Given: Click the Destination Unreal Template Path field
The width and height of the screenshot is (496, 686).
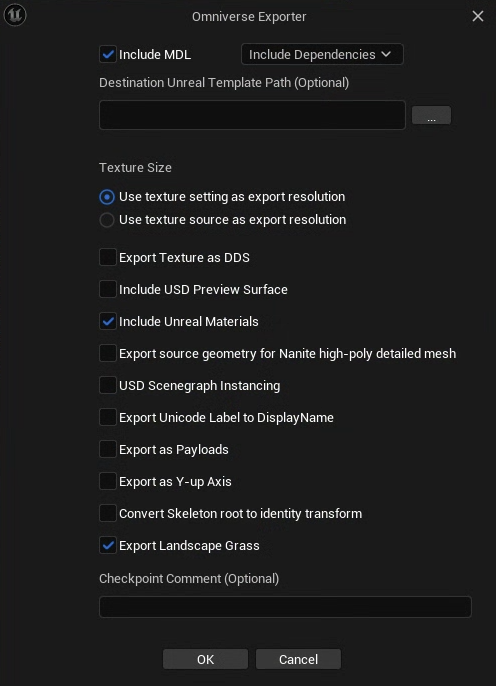Looking at the screenshot, I should [x=252, y=115].
